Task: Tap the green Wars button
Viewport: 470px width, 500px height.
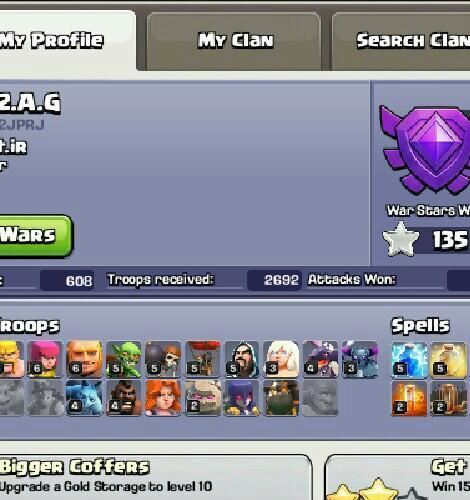Action: point(35,236)
